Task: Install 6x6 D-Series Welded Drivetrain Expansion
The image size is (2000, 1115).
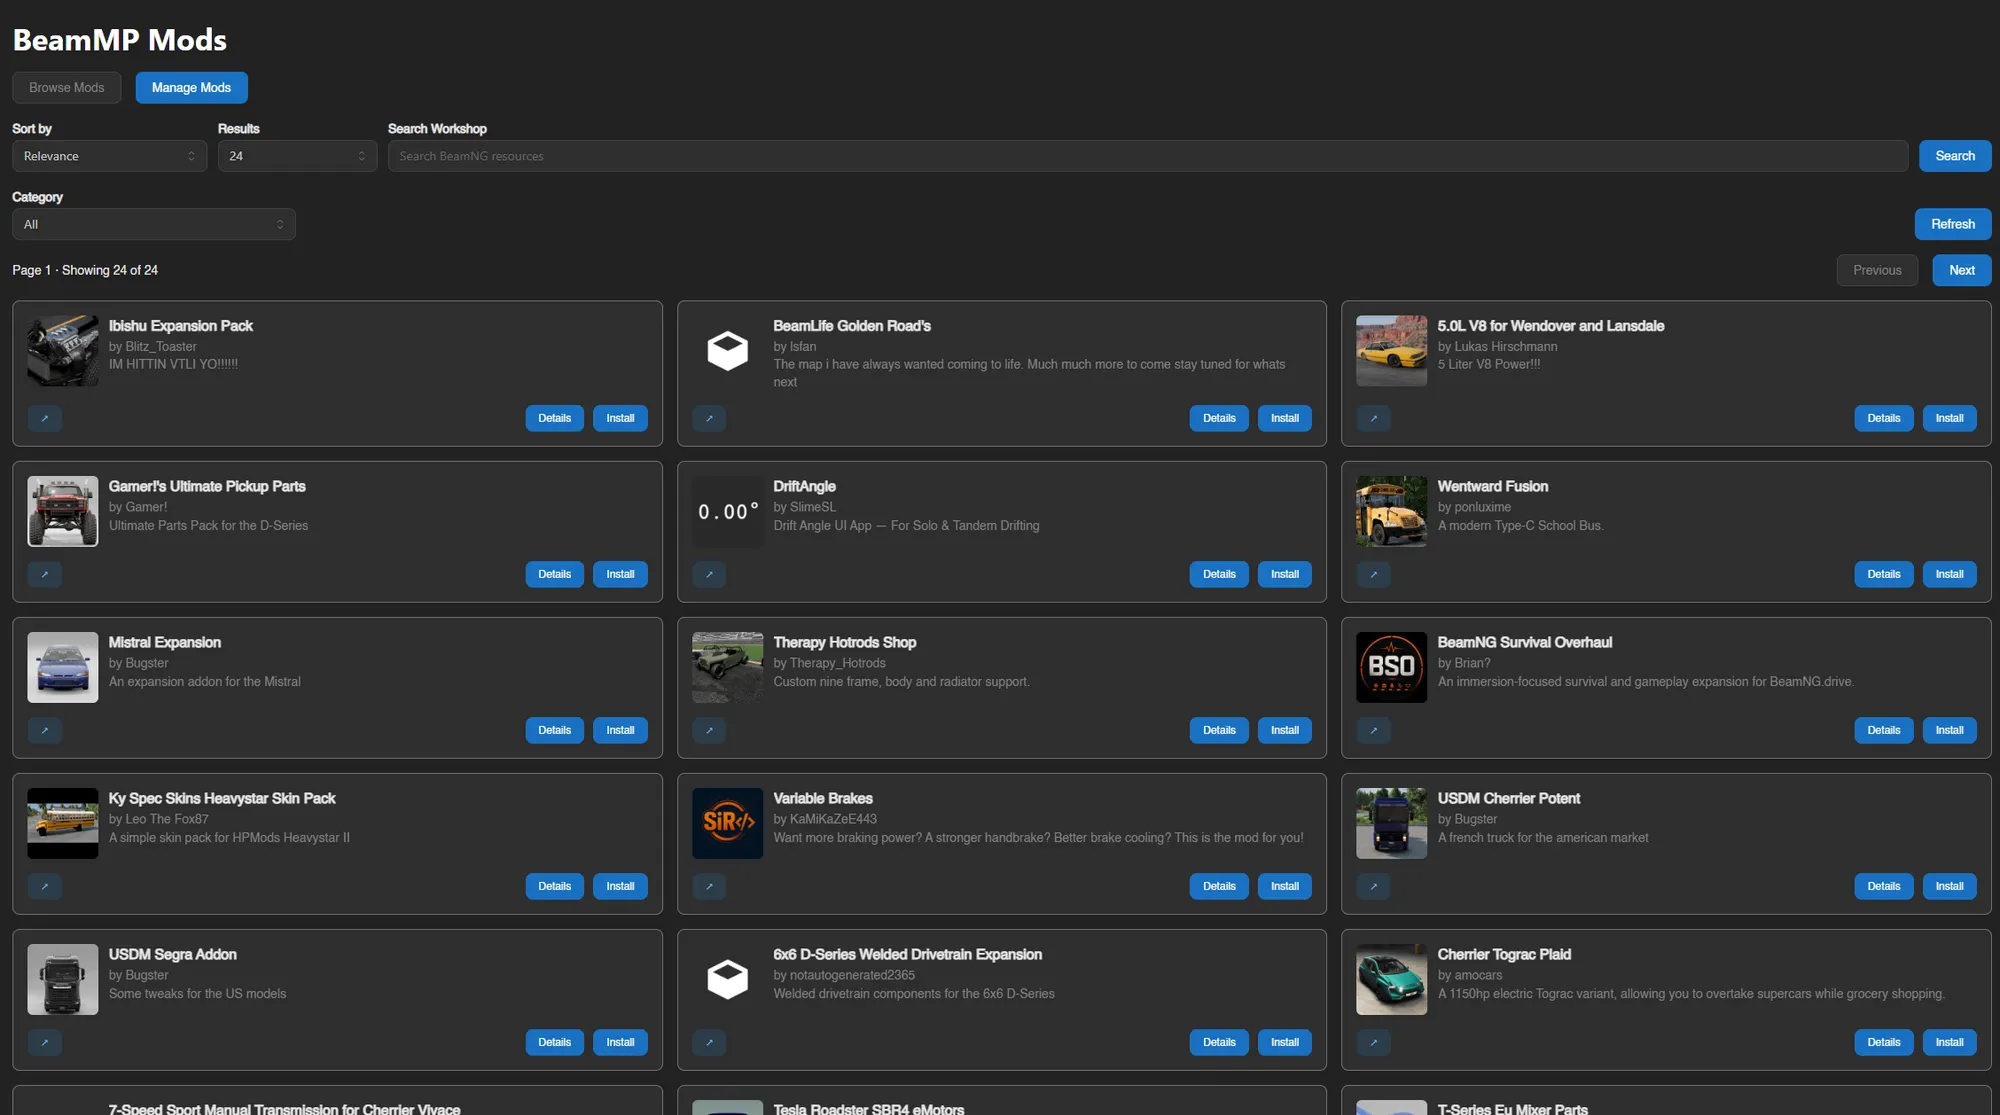Action: tap(1284, 1042)
